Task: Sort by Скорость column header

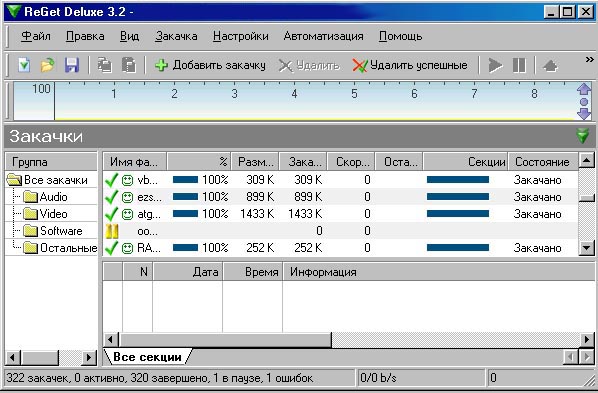Action: click(x=351, y=162)
